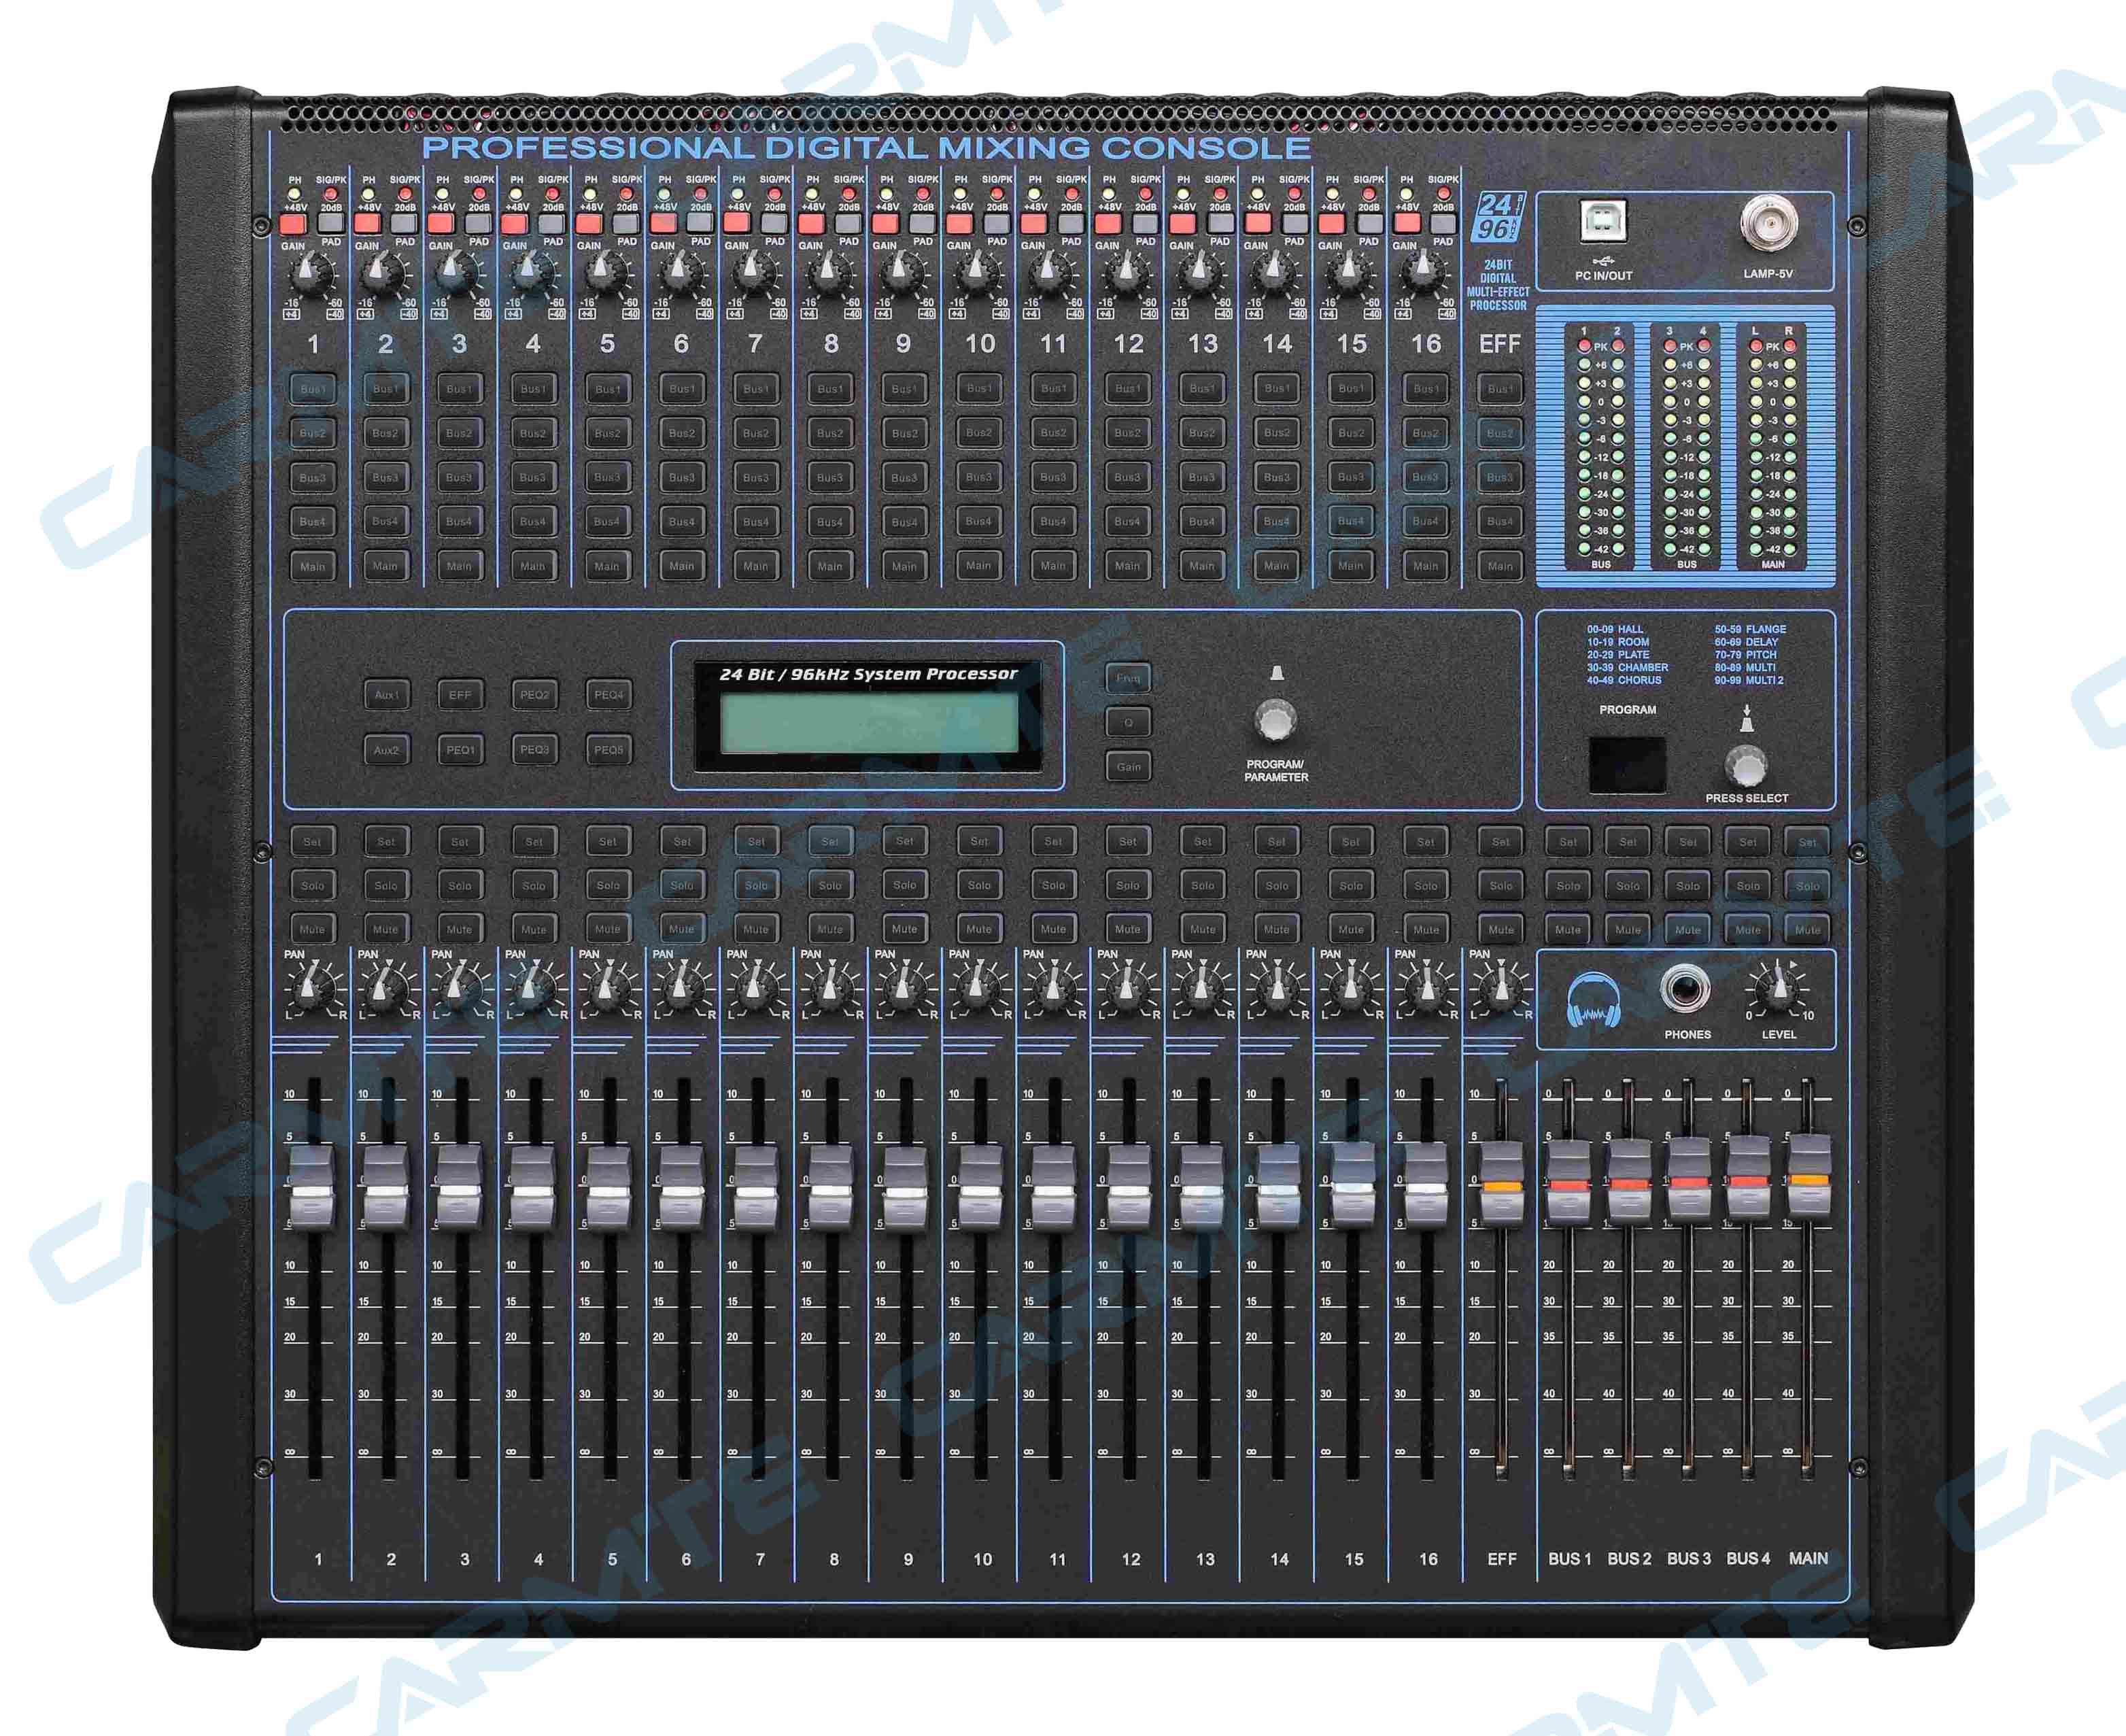Image resolution: width=2126 pixels, height=1736 pixels.
Task: Mute channel 13
Action: 1202,930
